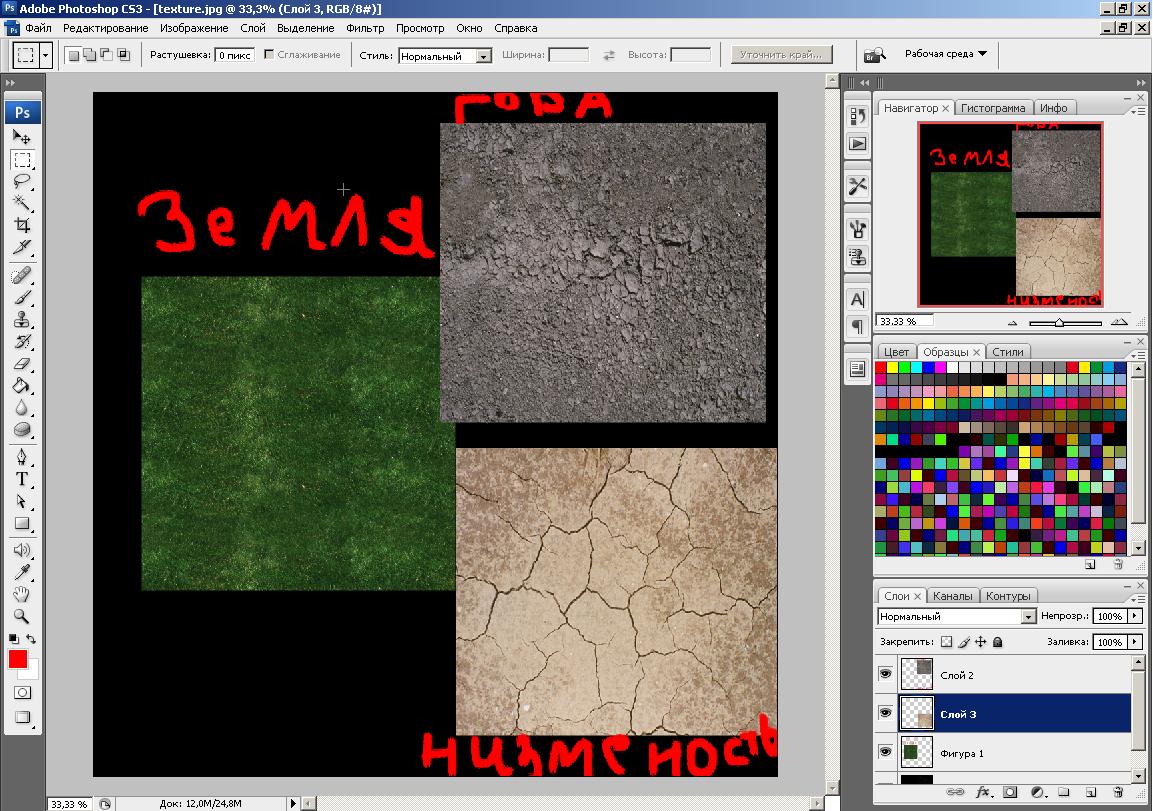Activate the Crop tool
1153x811 pixels.
pyautogui.click(x=22, y=226)
